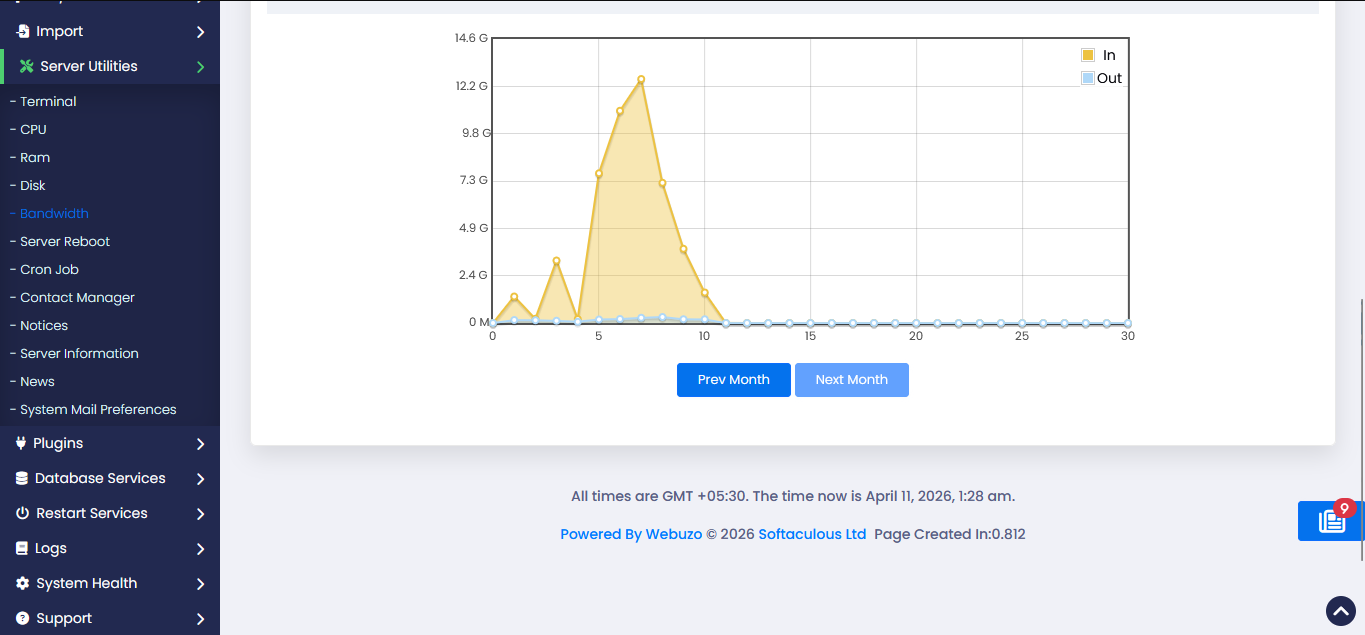Toggle the Out series legend box

coord(1088,78)
